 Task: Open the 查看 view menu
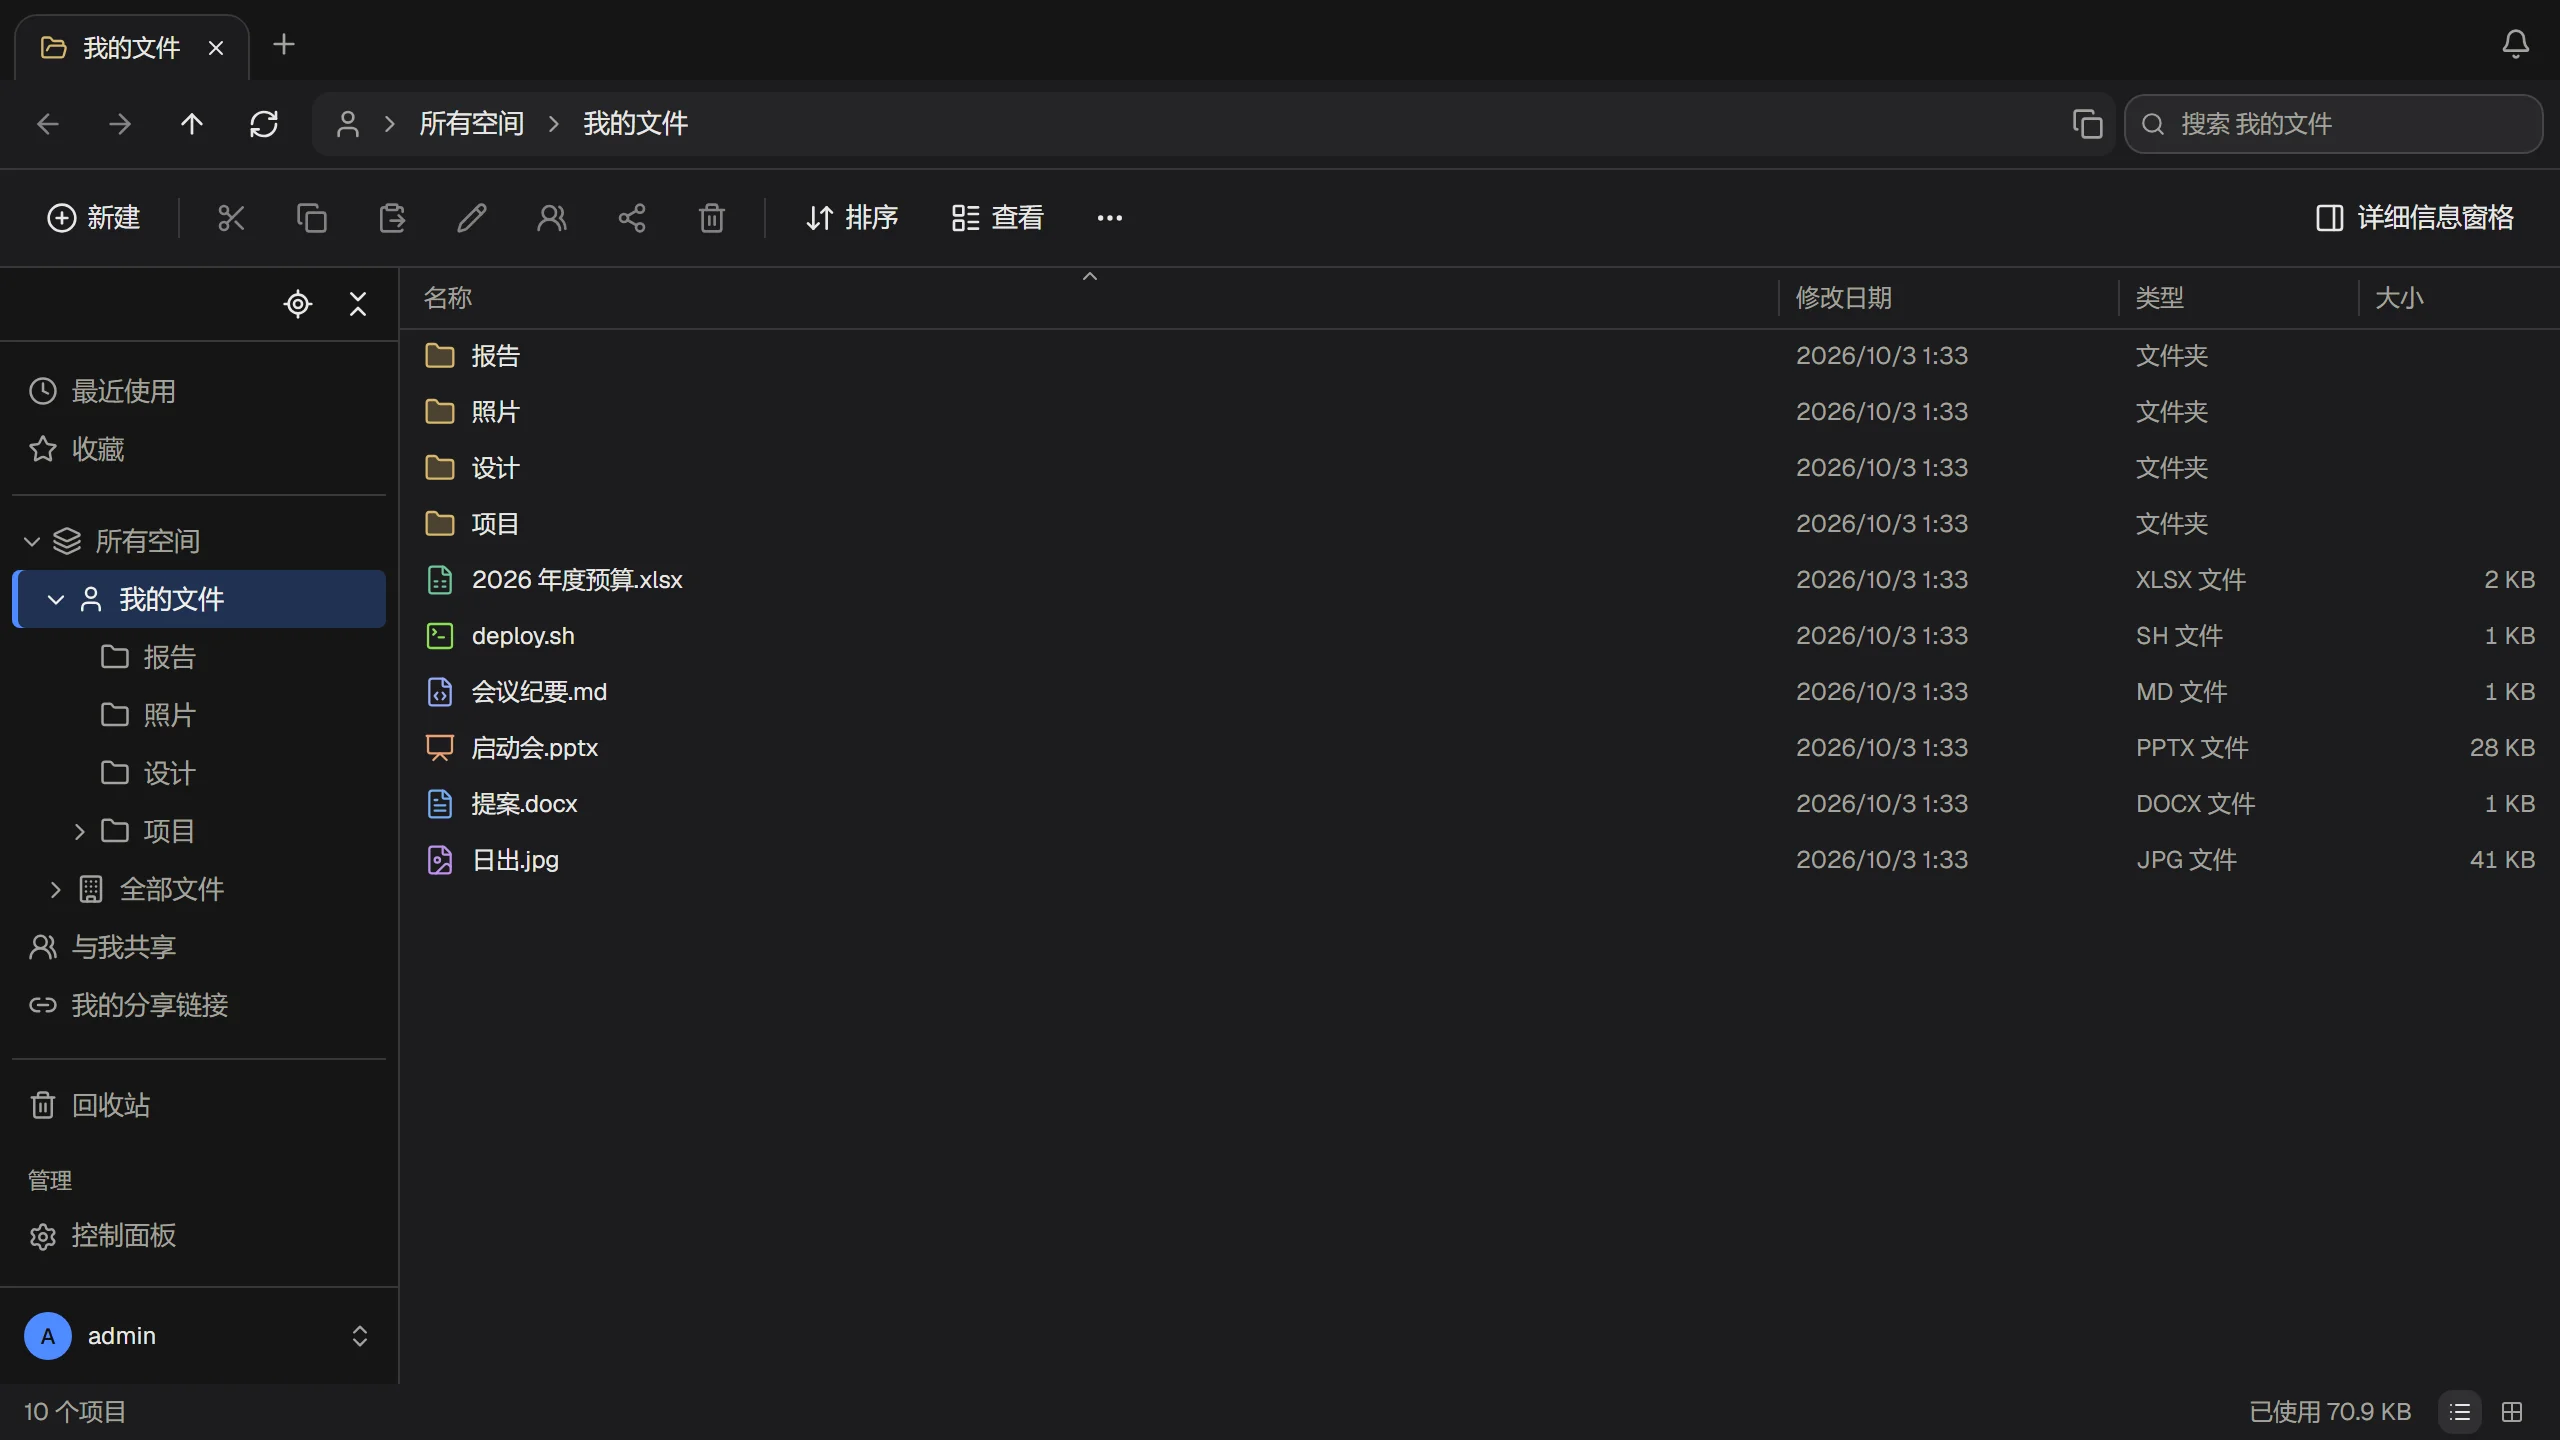pyautogui.click(x=997, y=218)
